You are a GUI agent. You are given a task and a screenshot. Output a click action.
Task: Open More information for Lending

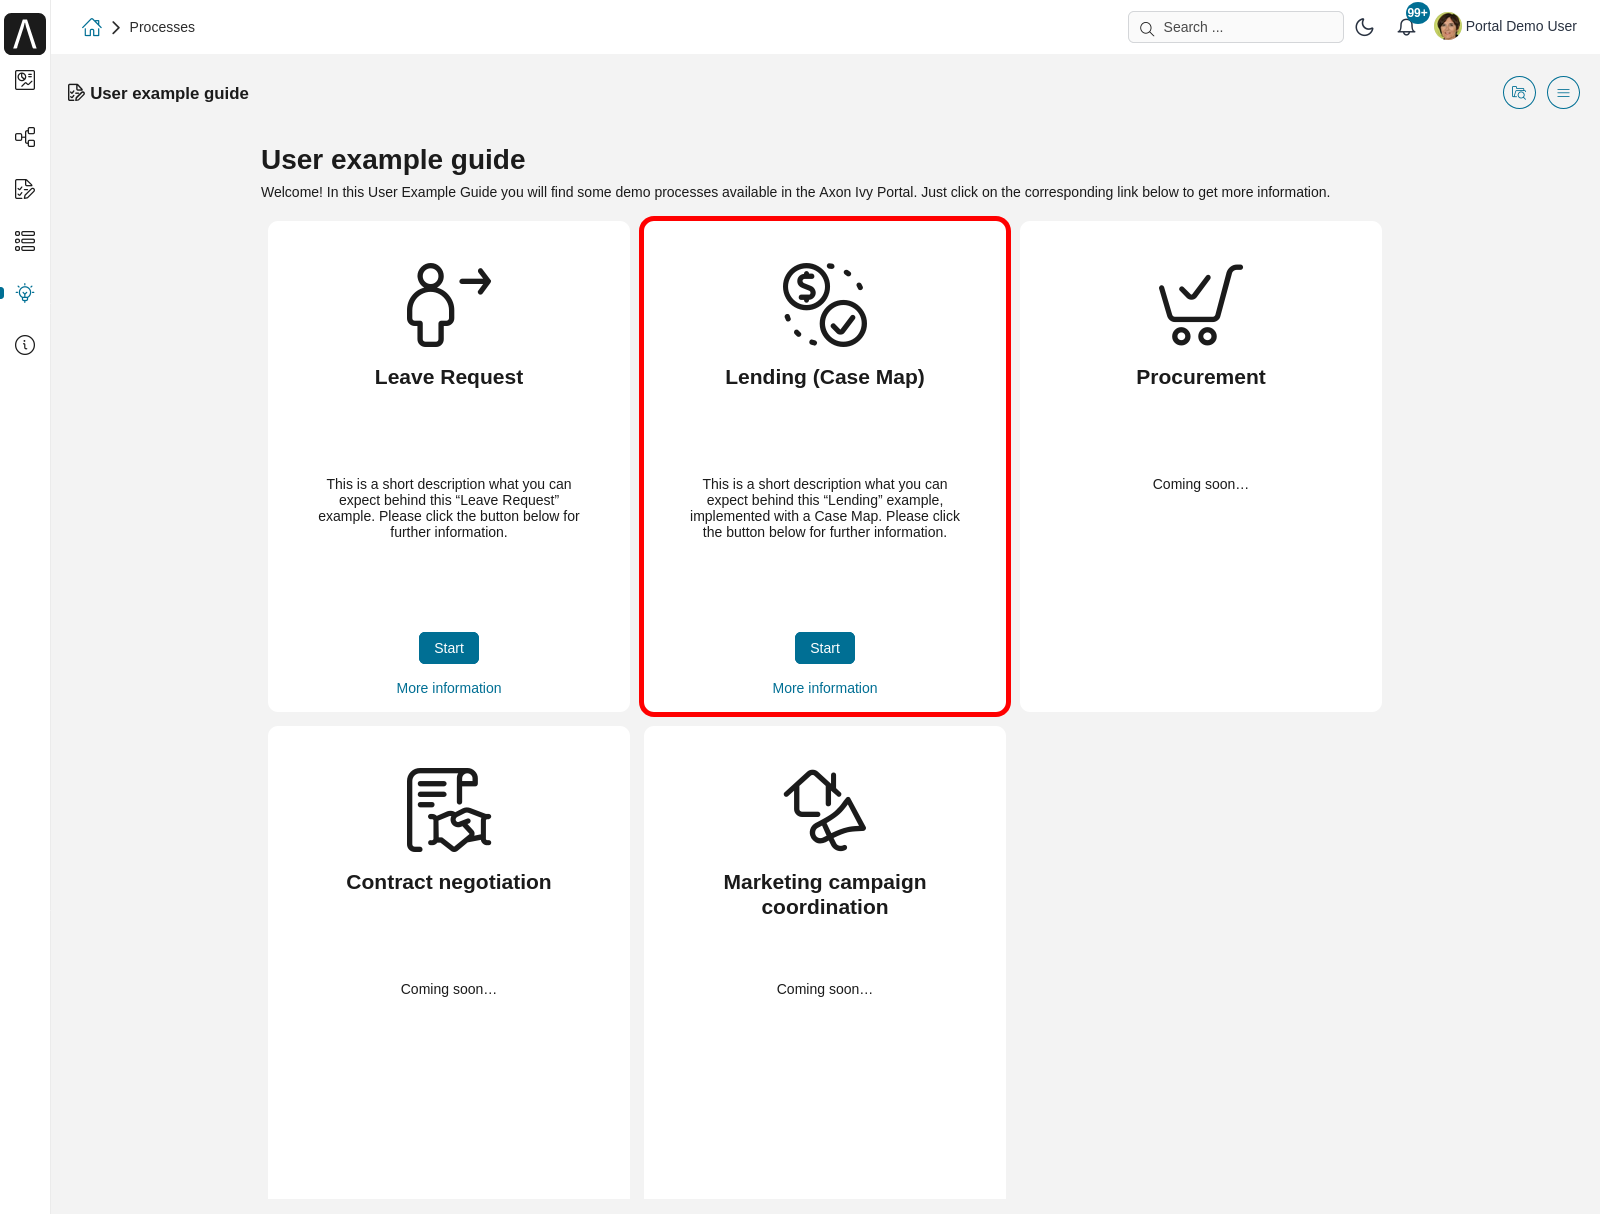click(824, 687)
